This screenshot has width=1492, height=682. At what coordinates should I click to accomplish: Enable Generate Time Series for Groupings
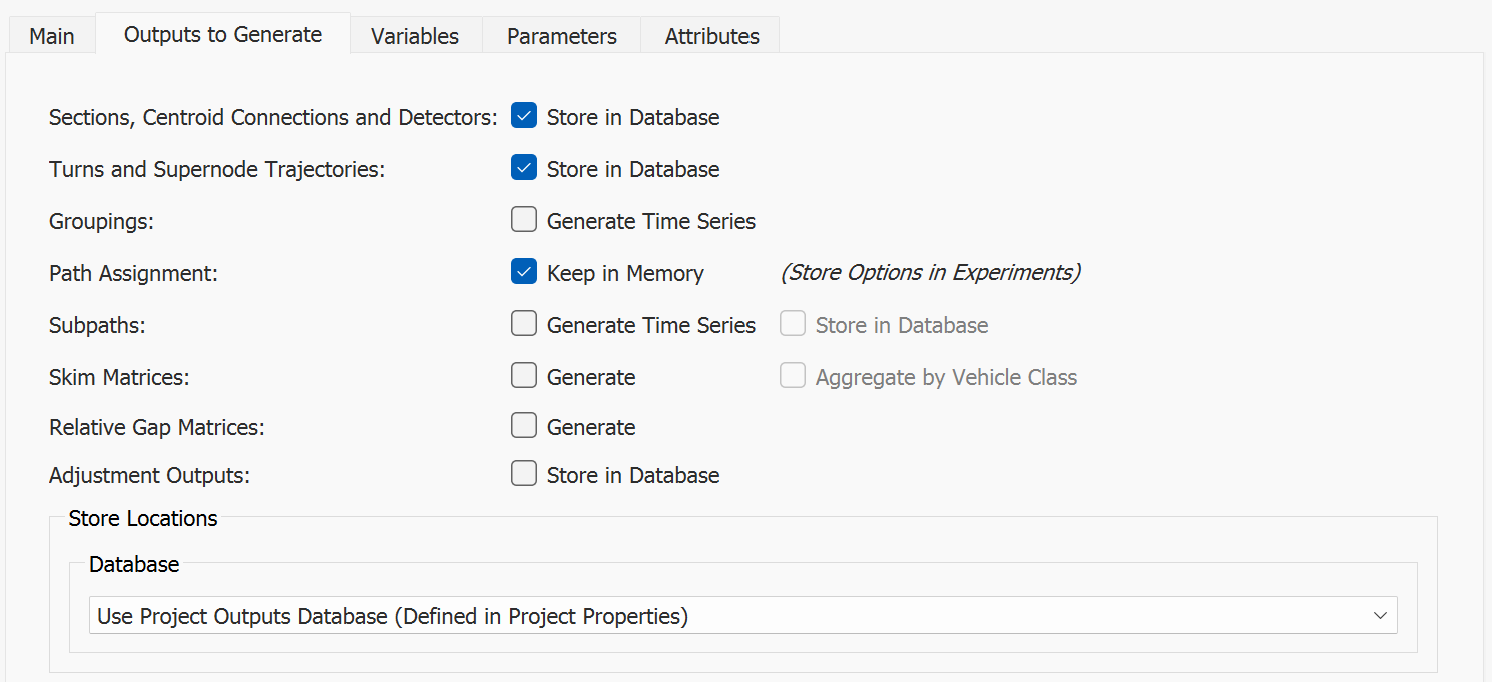click(524, 220)
